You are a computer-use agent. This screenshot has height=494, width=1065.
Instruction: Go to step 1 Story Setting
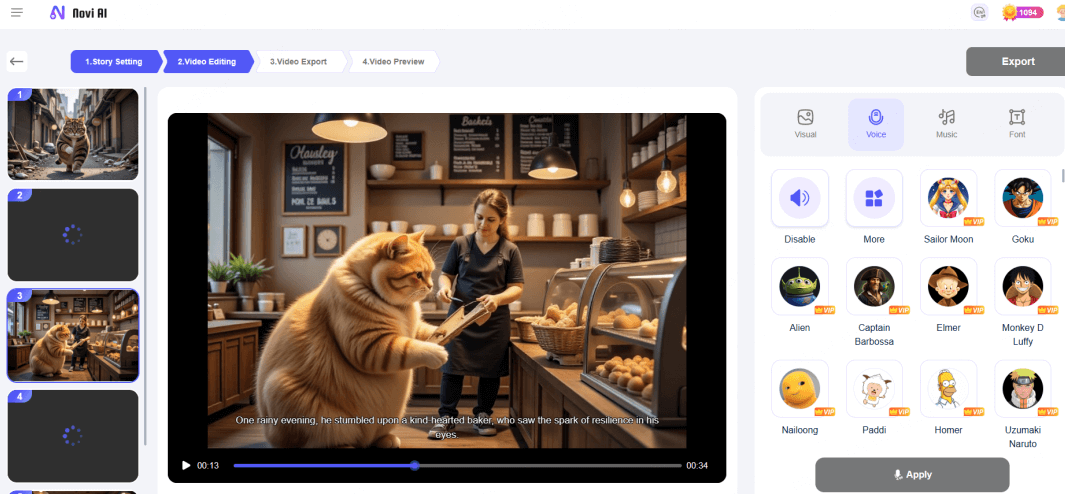tap(114, 61)
